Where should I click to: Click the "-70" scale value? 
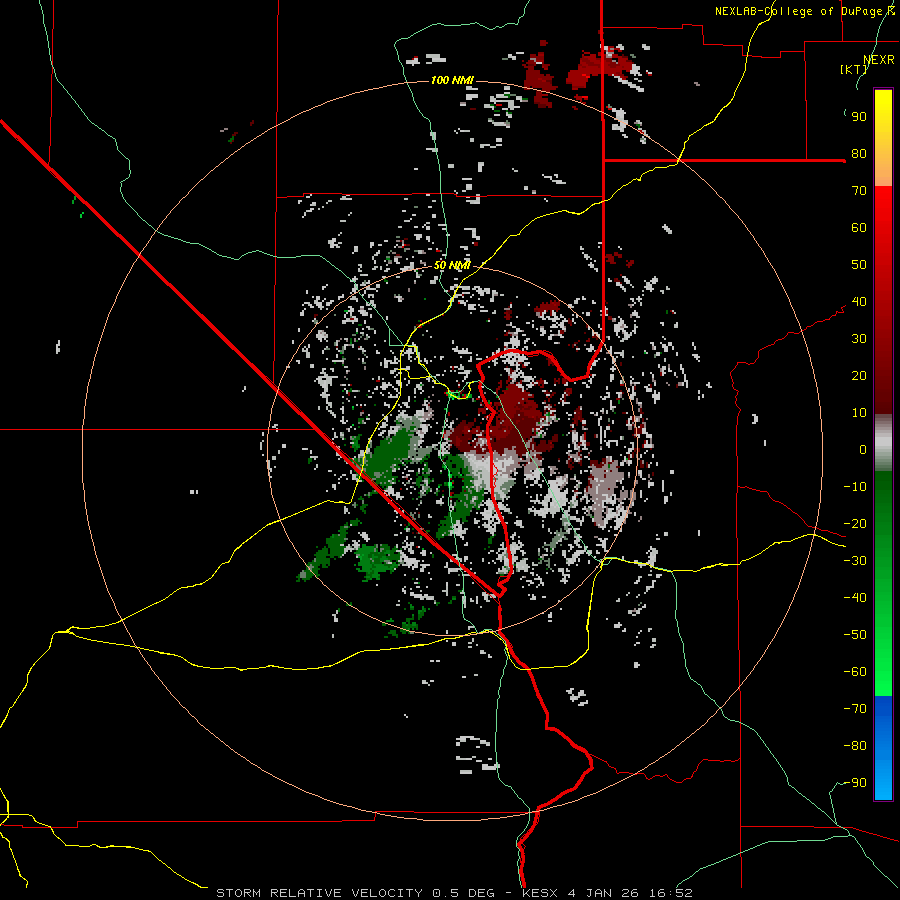[x=855, y=709]
